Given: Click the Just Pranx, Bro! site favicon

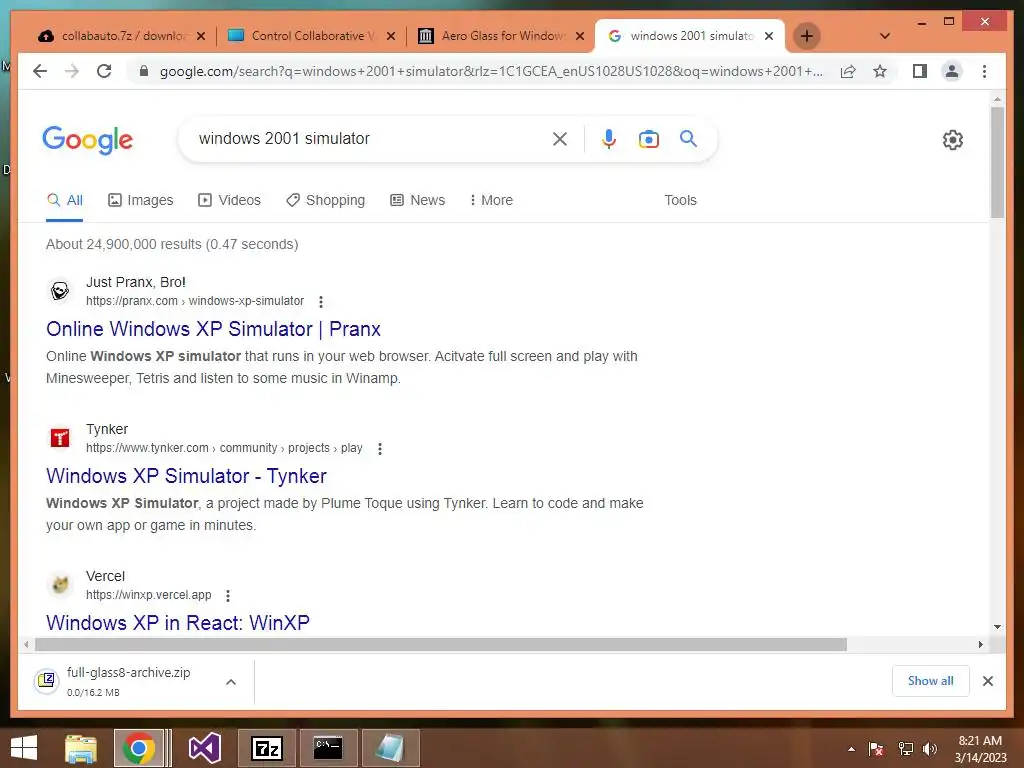Looking at the screenshot, I should [x=60, y=291].
